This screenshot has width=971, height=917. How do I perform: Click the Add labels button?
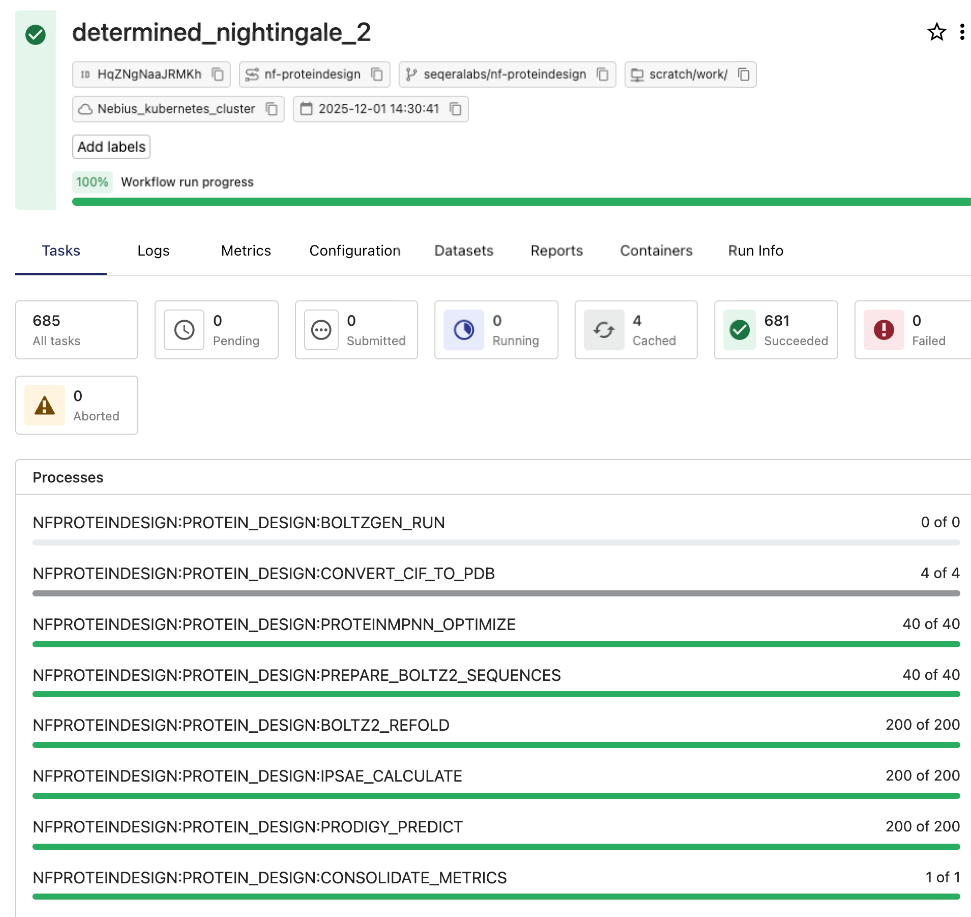tap(110, 146)
